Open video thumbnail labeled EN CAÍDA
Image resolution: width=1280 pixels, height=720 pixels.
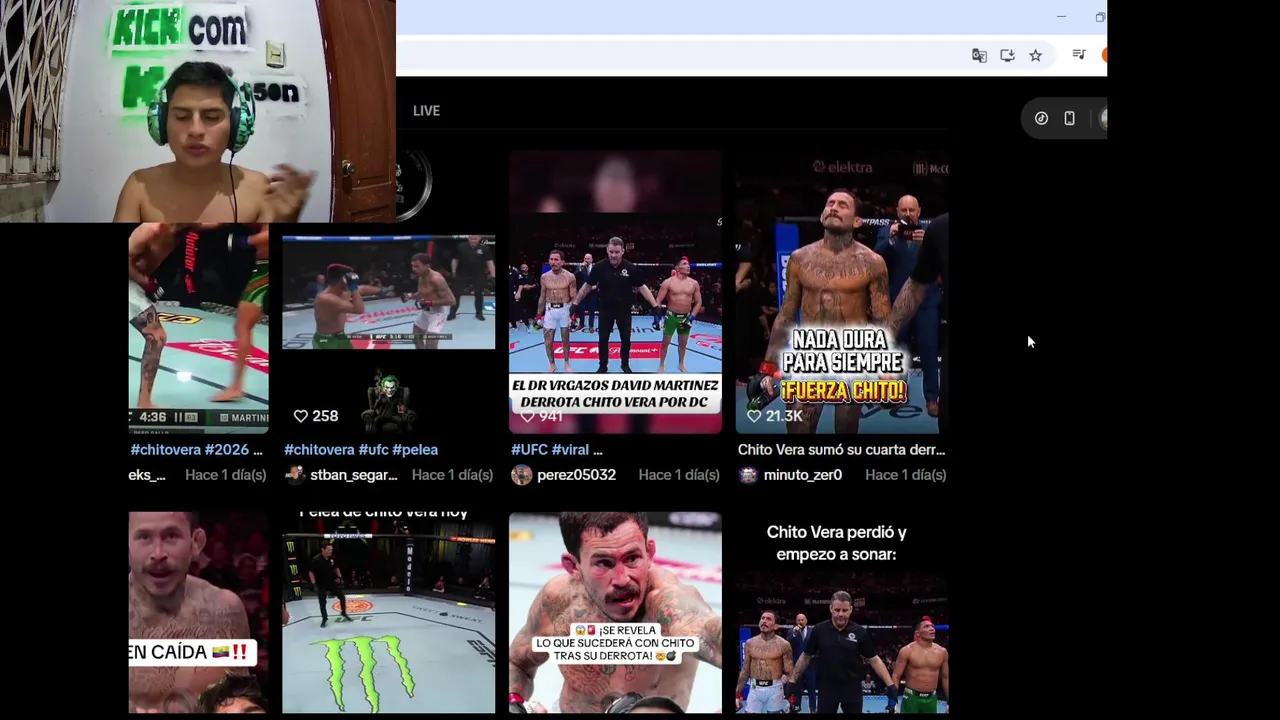[x=198, y=612]
